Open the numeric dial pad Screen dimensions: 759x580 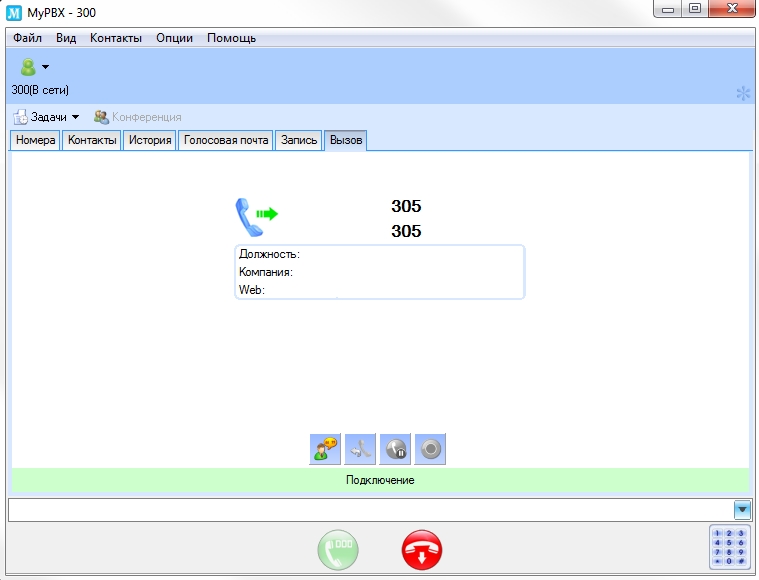tap(729, 549)
